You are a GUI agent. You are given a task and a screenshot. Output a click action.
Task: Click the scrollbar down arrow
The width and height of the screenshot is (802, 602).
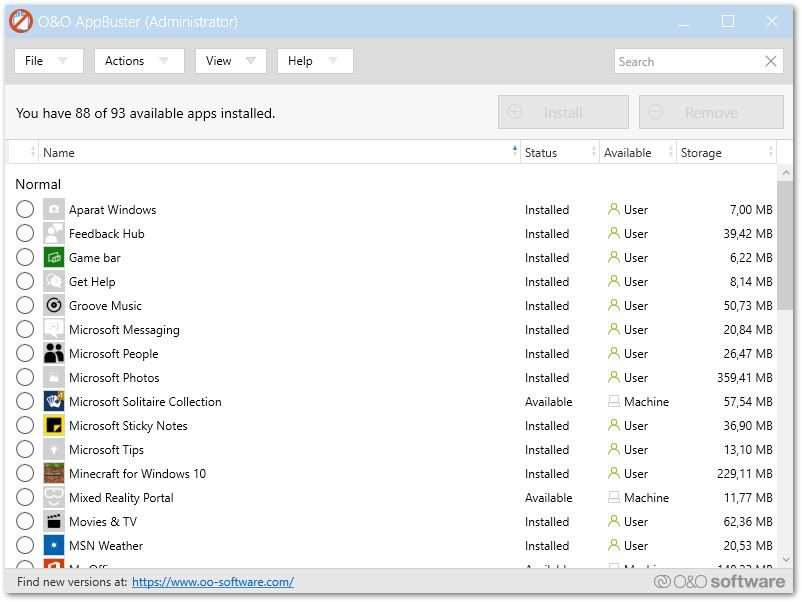click(786, 560)
